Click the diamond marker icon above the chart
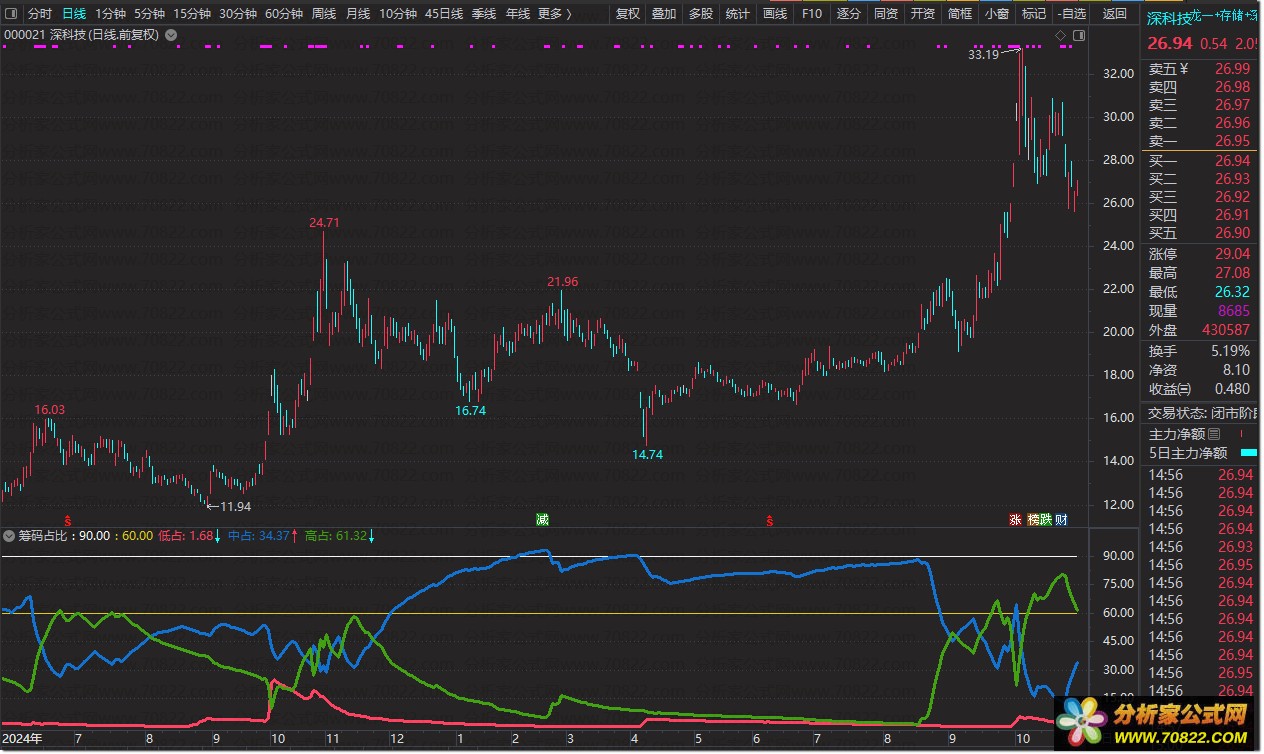 (1061, 35)
